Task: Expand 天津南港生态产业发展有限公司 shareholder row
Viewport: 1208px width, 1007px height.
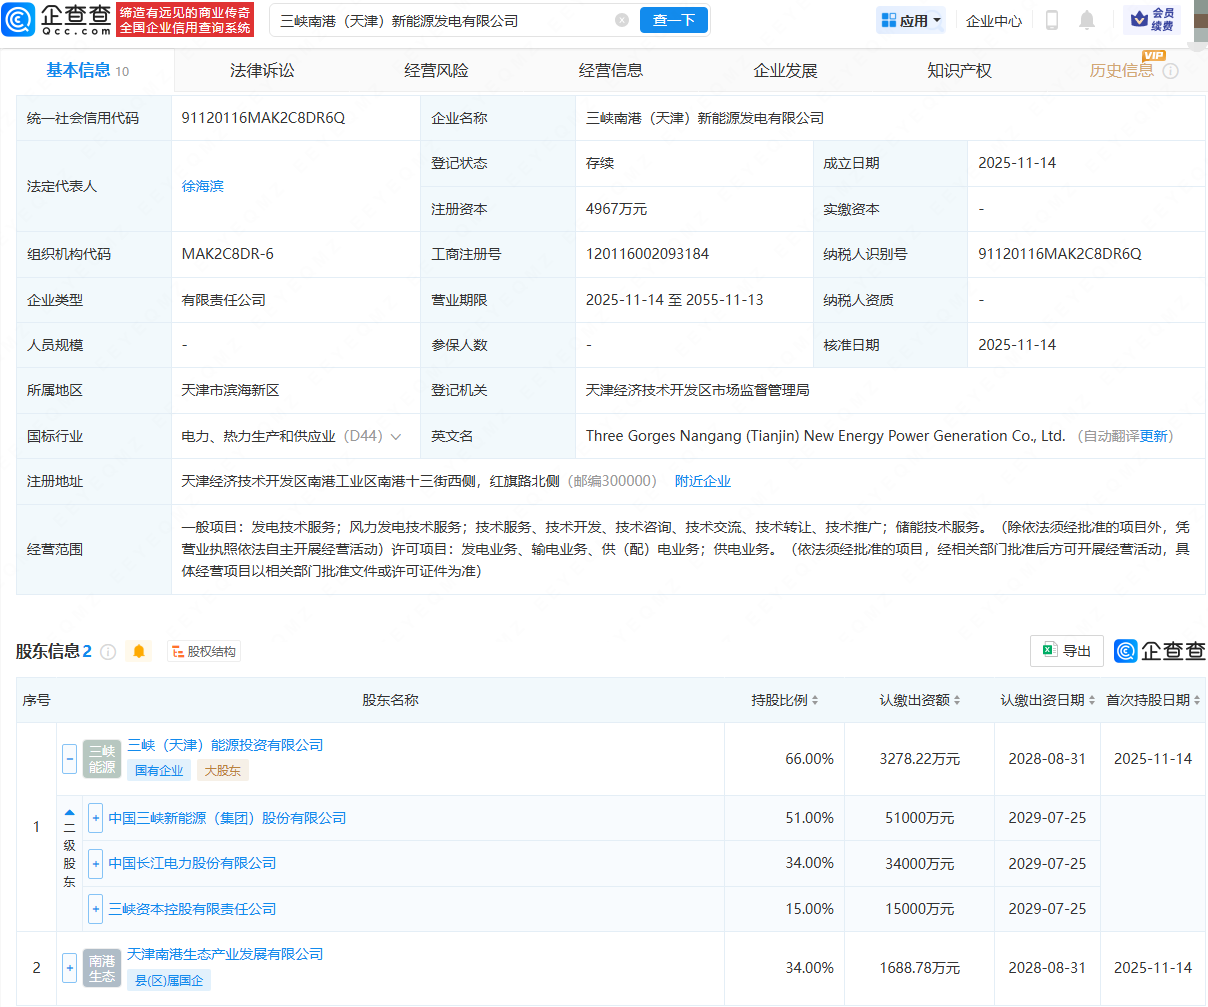Action: [69, 968]
